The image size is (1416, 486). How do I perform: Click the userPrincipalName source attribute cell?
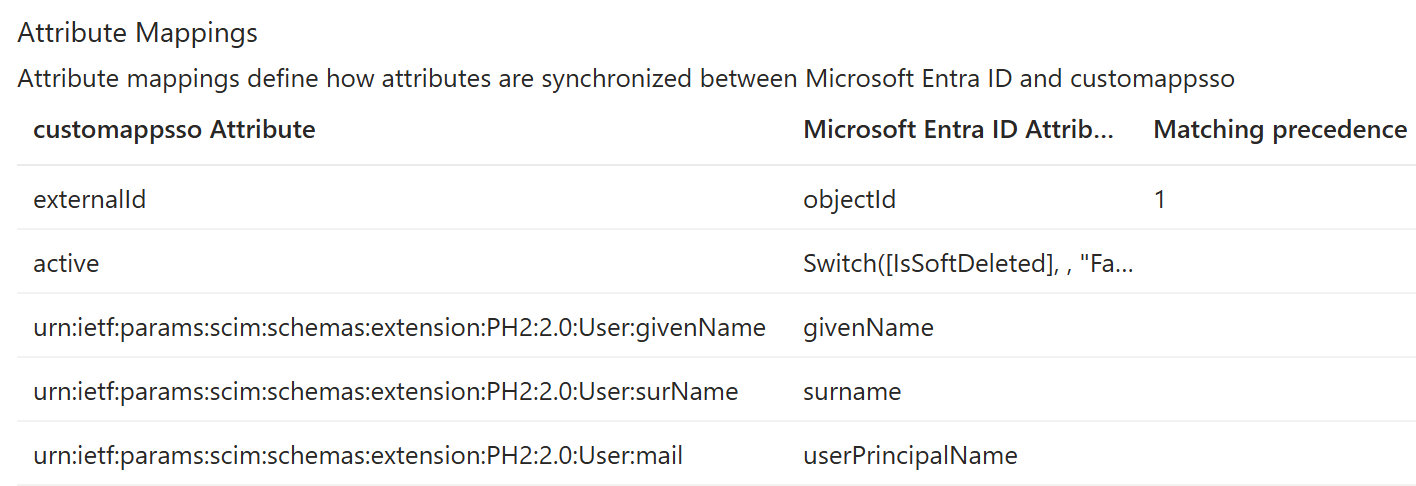910,455
